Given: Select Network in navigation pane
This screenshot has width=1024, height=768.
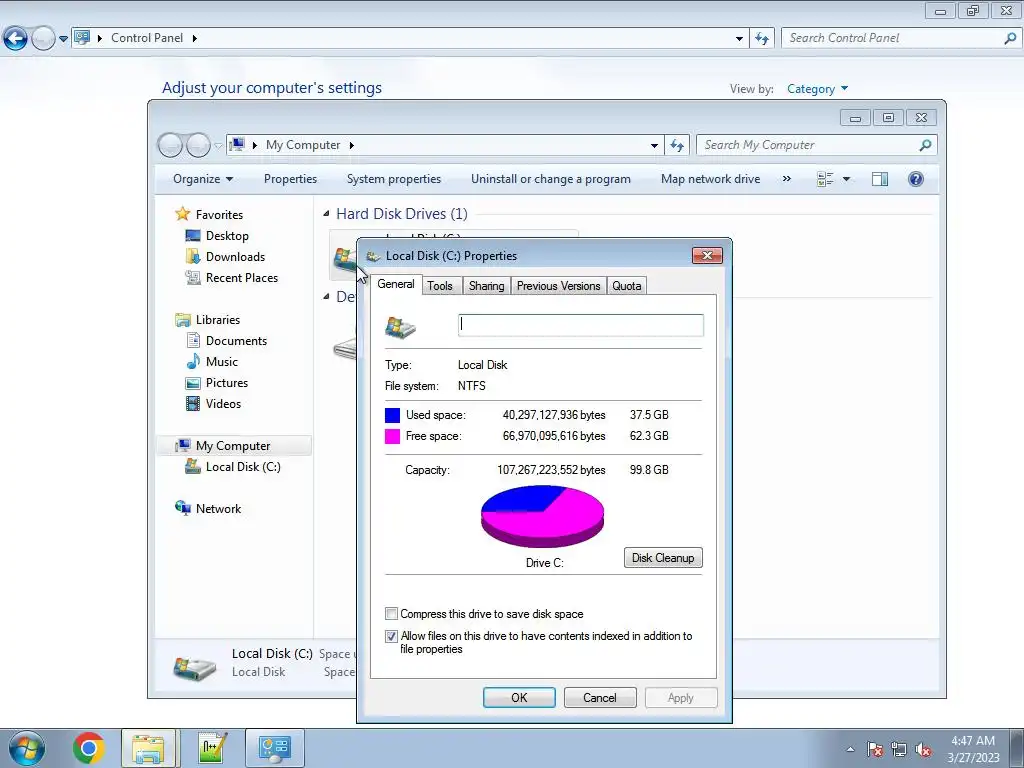Looking at the screenshot, I should point(218,508).
